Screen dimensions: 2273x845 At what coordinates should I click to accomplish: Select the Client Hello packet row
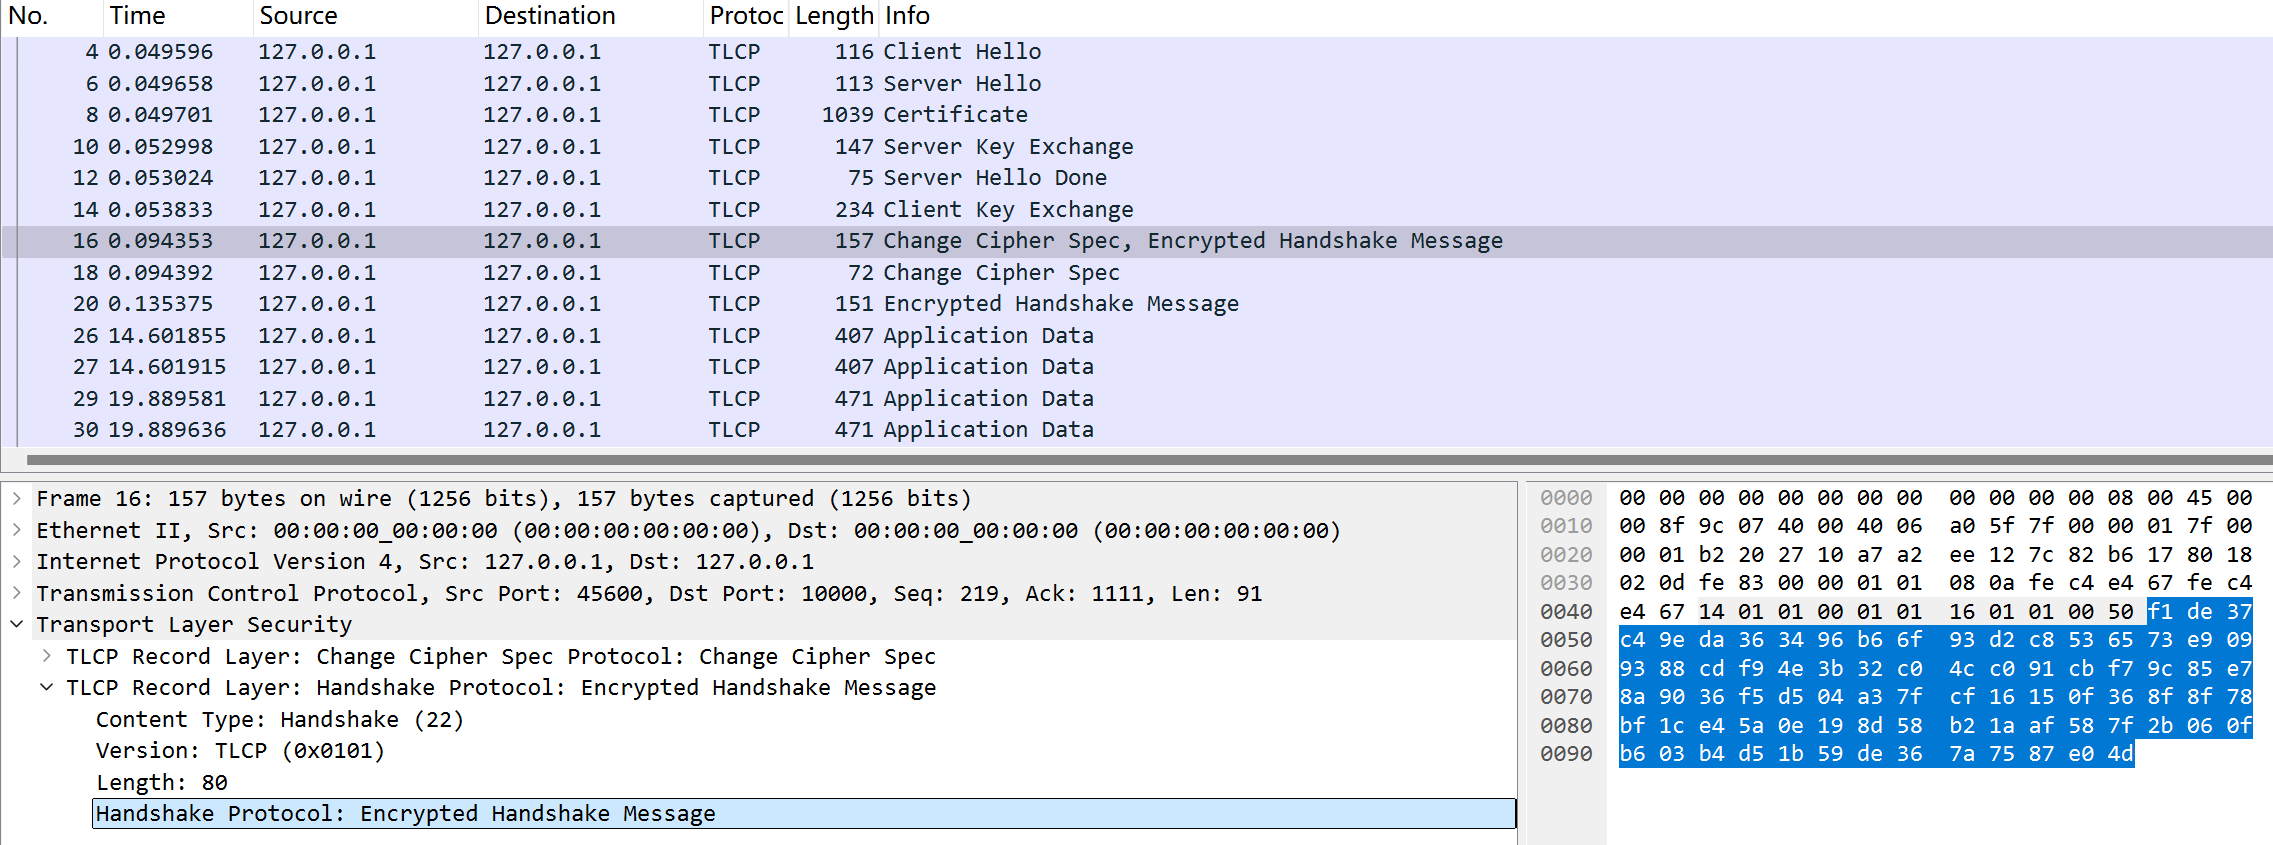1137,52
